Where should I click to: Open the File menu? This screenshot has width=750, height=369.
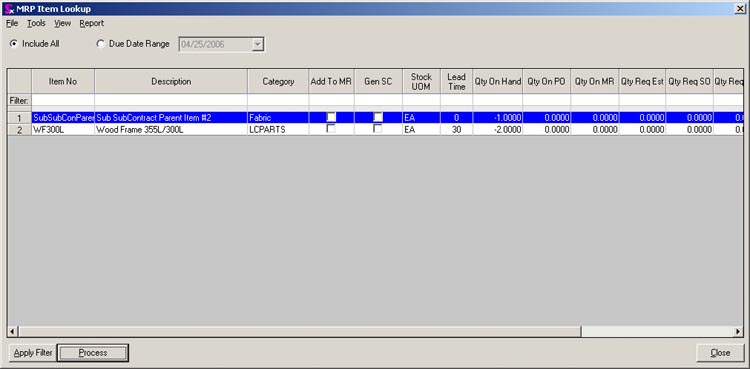point(12,23)
